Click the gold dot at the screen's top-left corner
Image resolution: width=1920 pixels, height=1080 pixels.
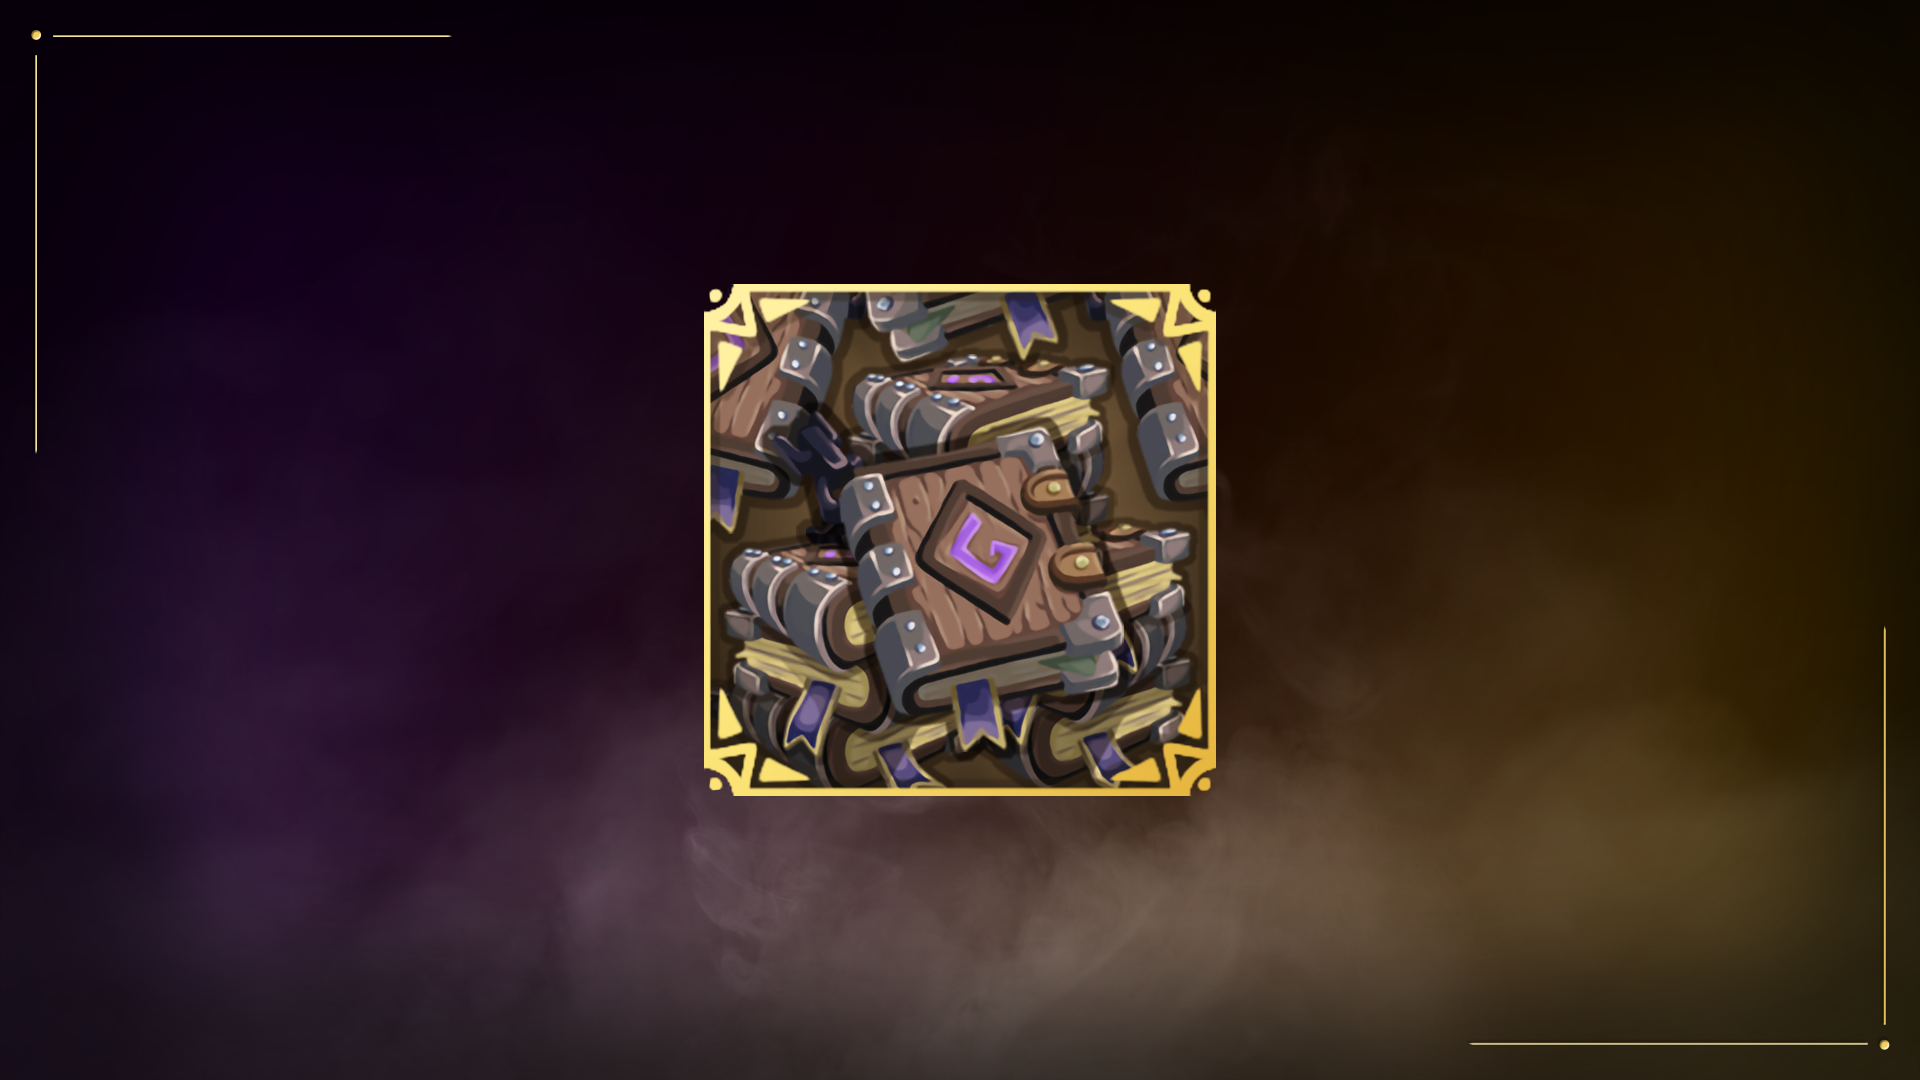36,35
